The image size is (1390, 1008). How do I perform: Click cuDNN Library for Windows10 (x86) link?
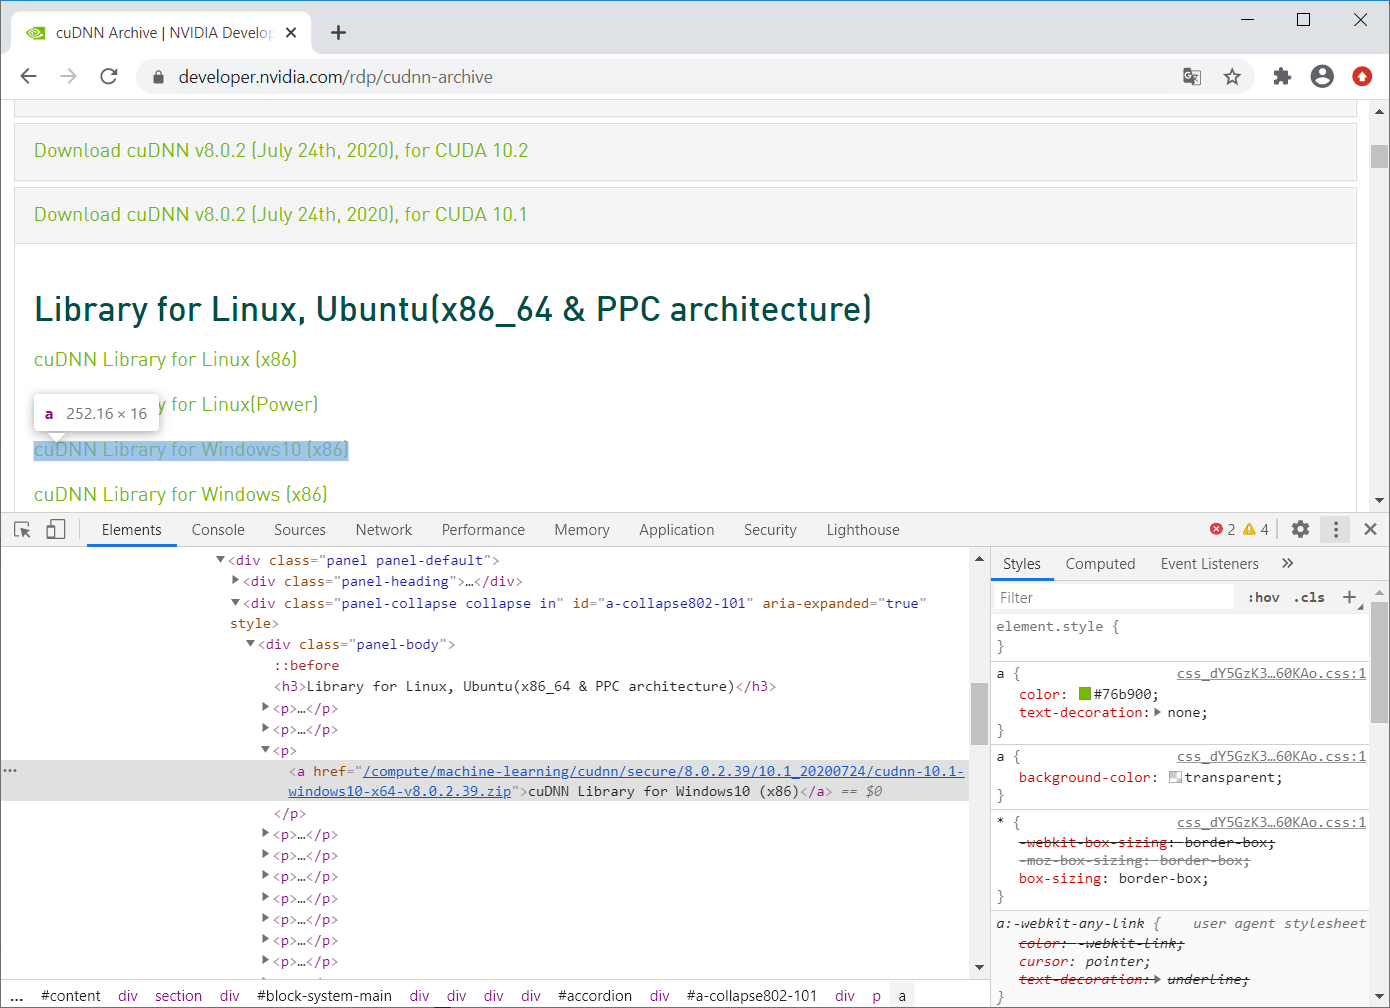[191, 450]
